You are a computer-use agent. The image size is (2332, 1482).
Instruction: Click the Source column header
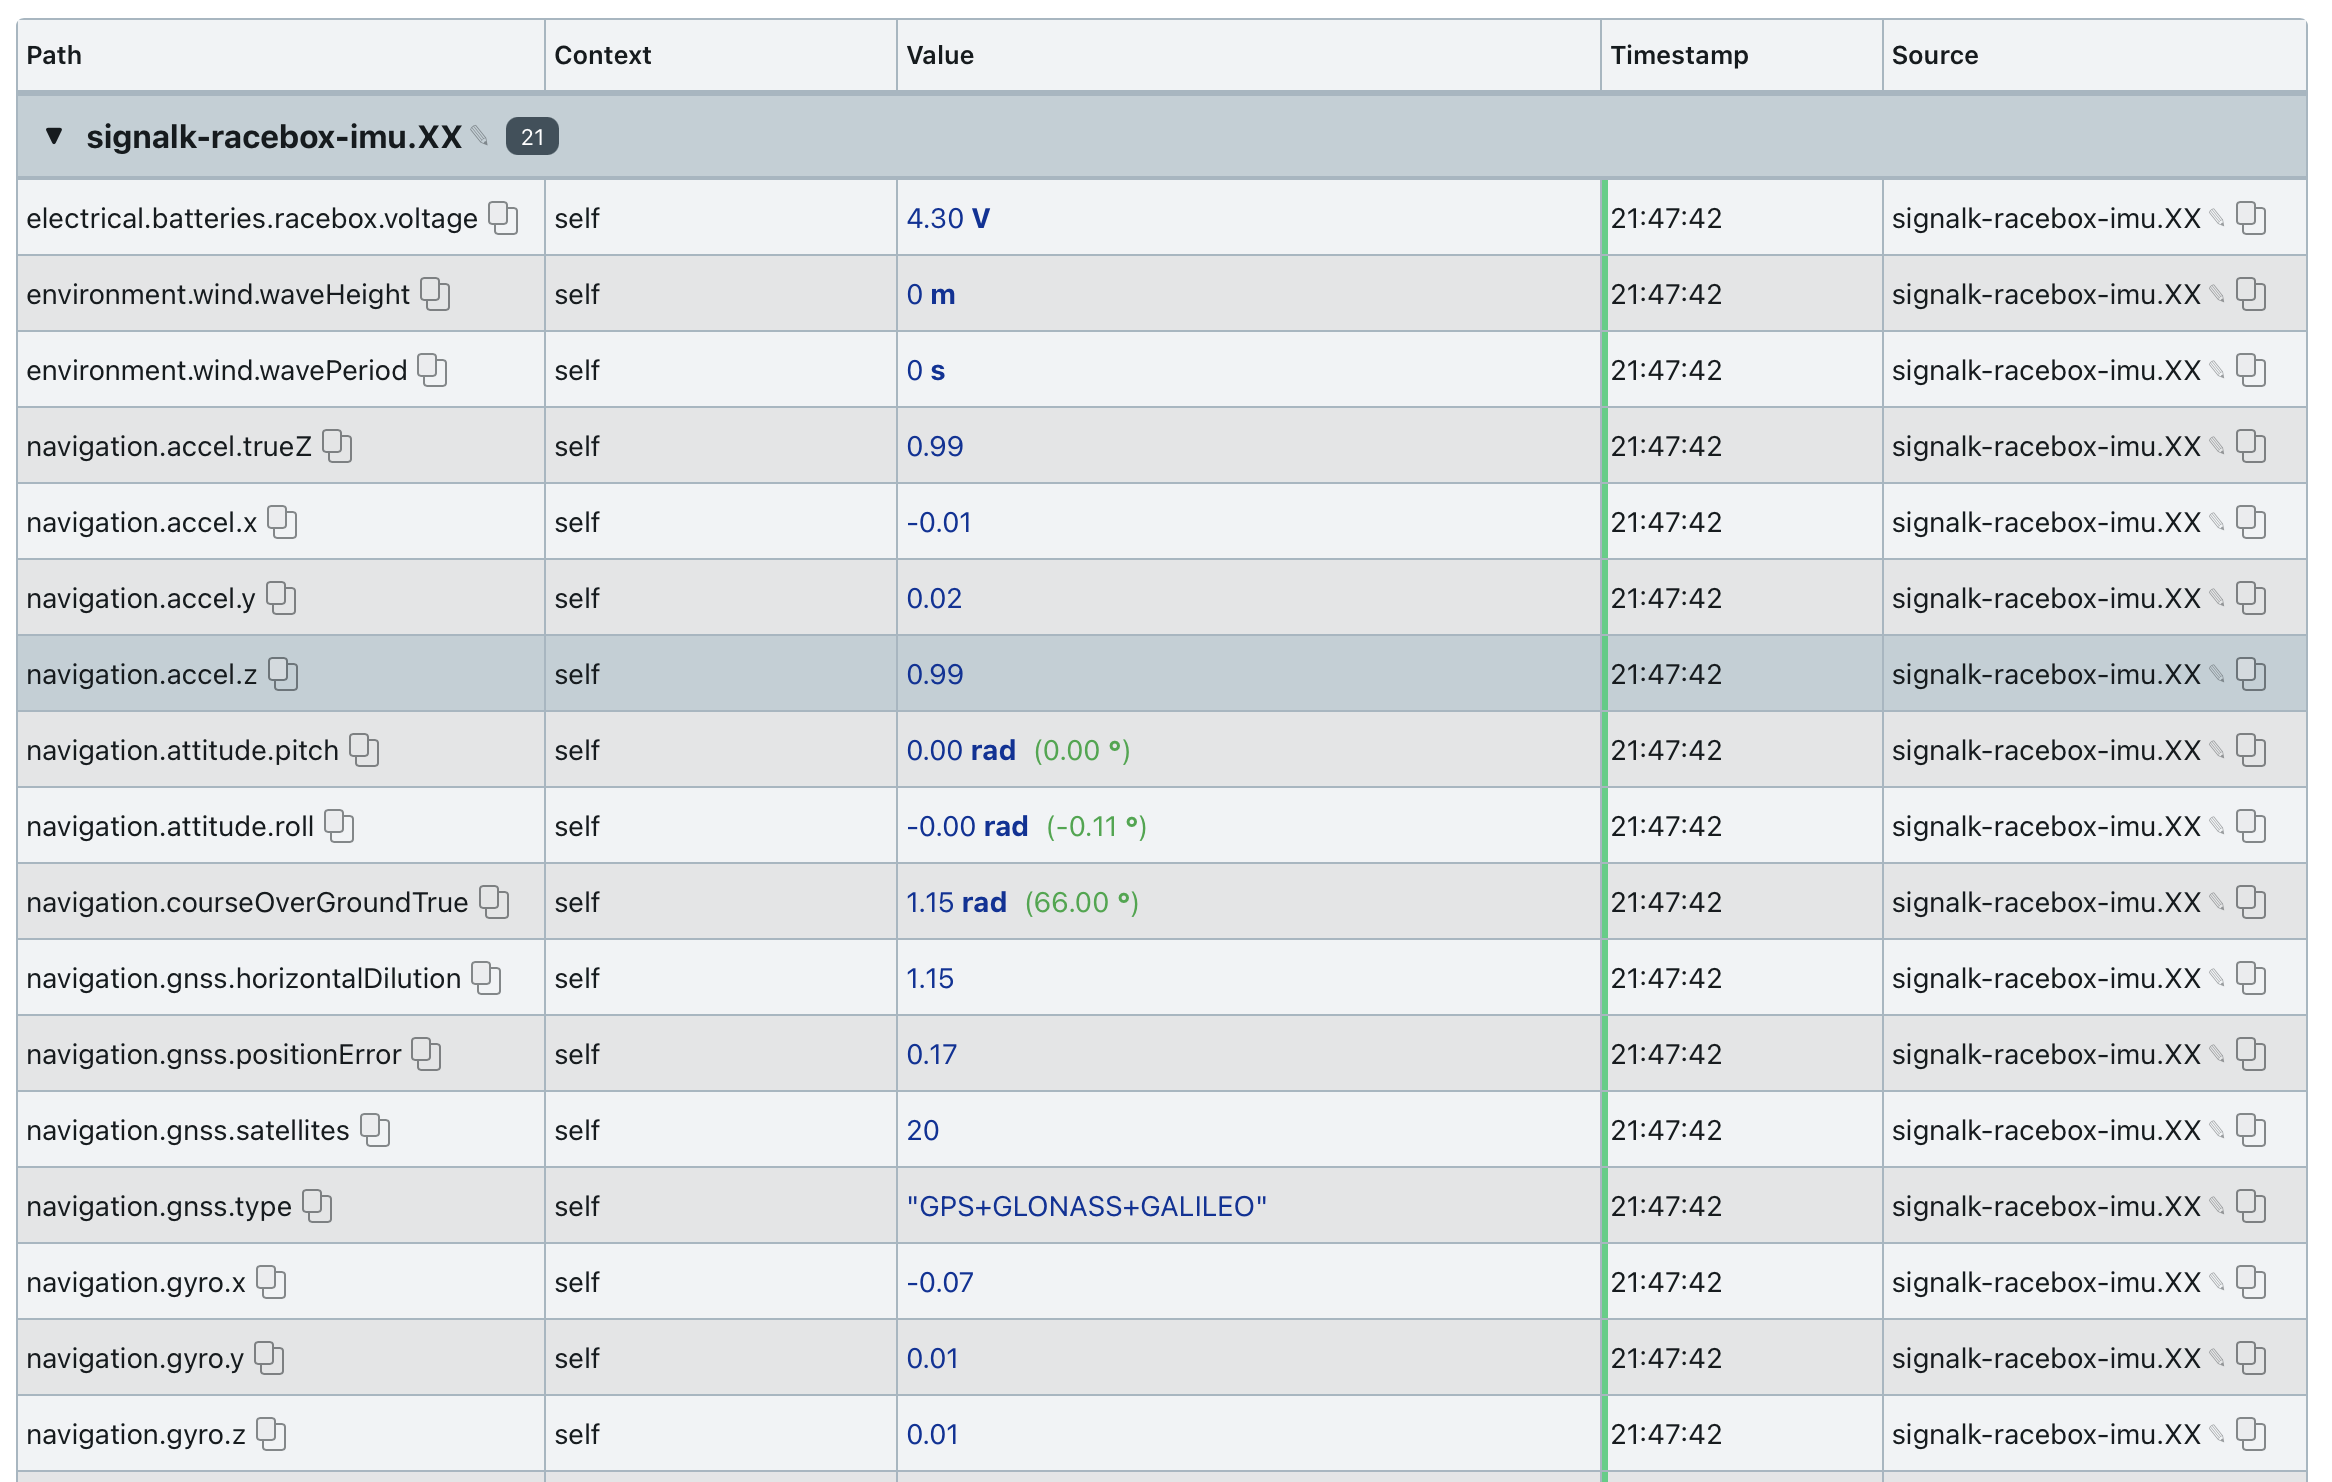coord(1935,55)
